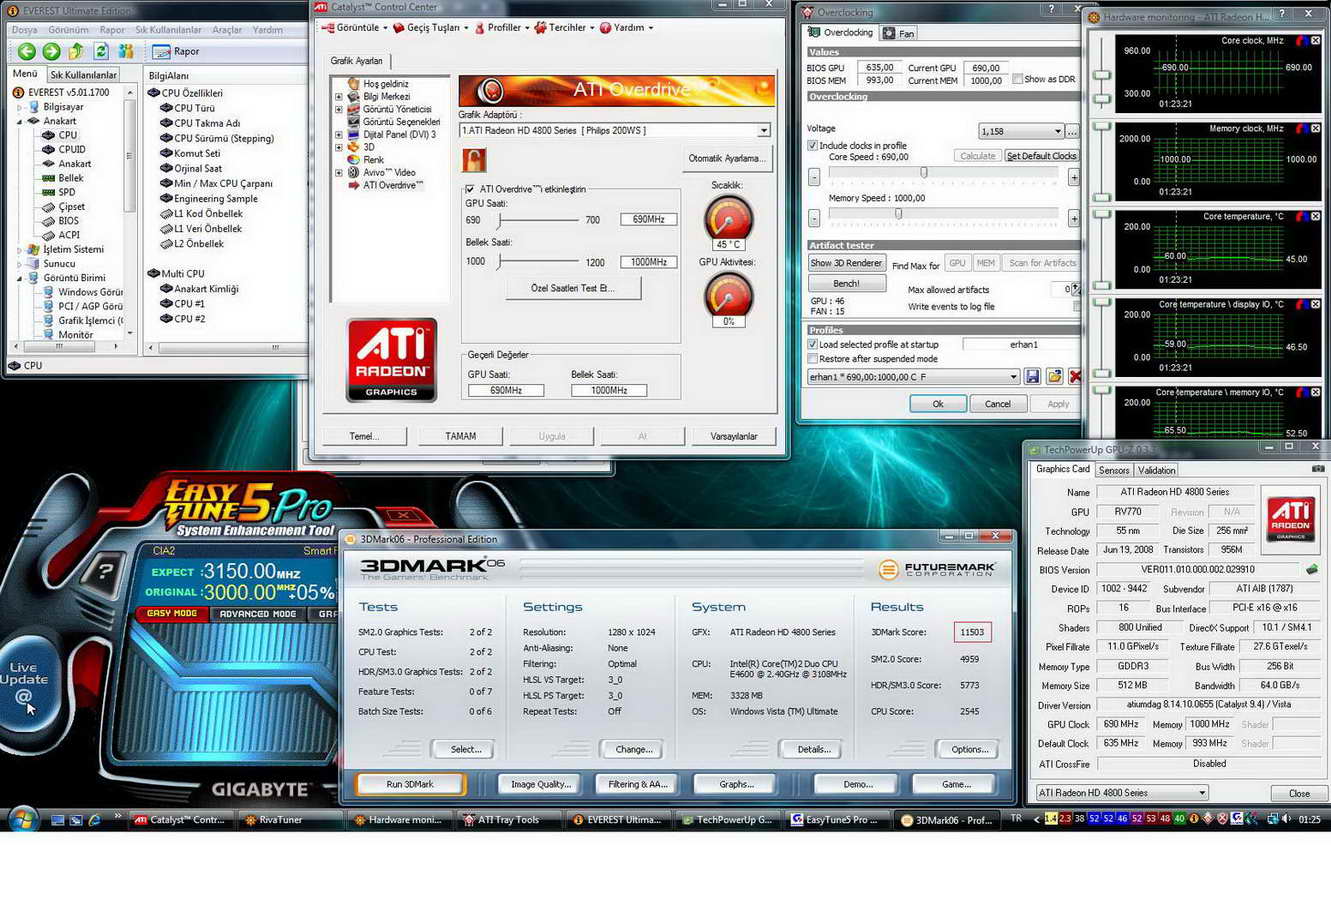The height and width of the screenshot is (900, 1331).
Task: Enable Restore after suspended mode
Action: coord(813,358)
